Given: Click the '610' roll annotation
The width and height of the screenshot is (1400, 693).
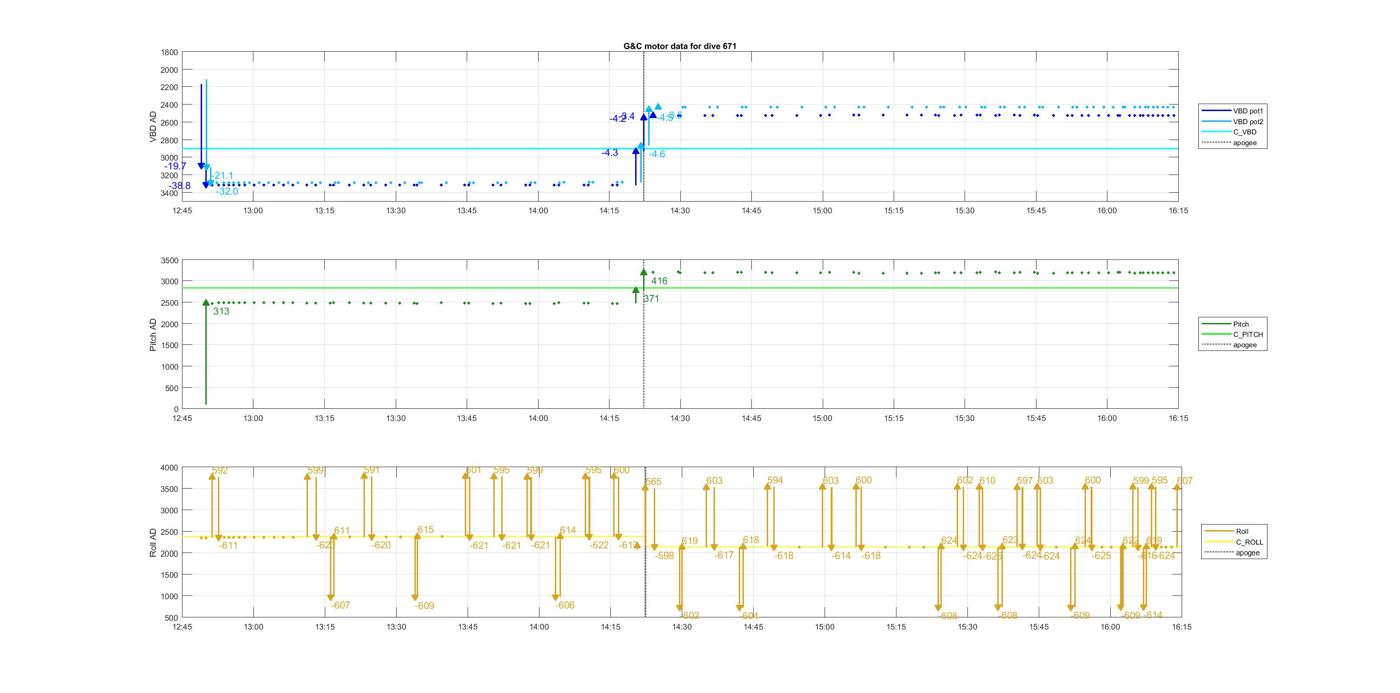Looking at the screenshot, I should [987, 481].
